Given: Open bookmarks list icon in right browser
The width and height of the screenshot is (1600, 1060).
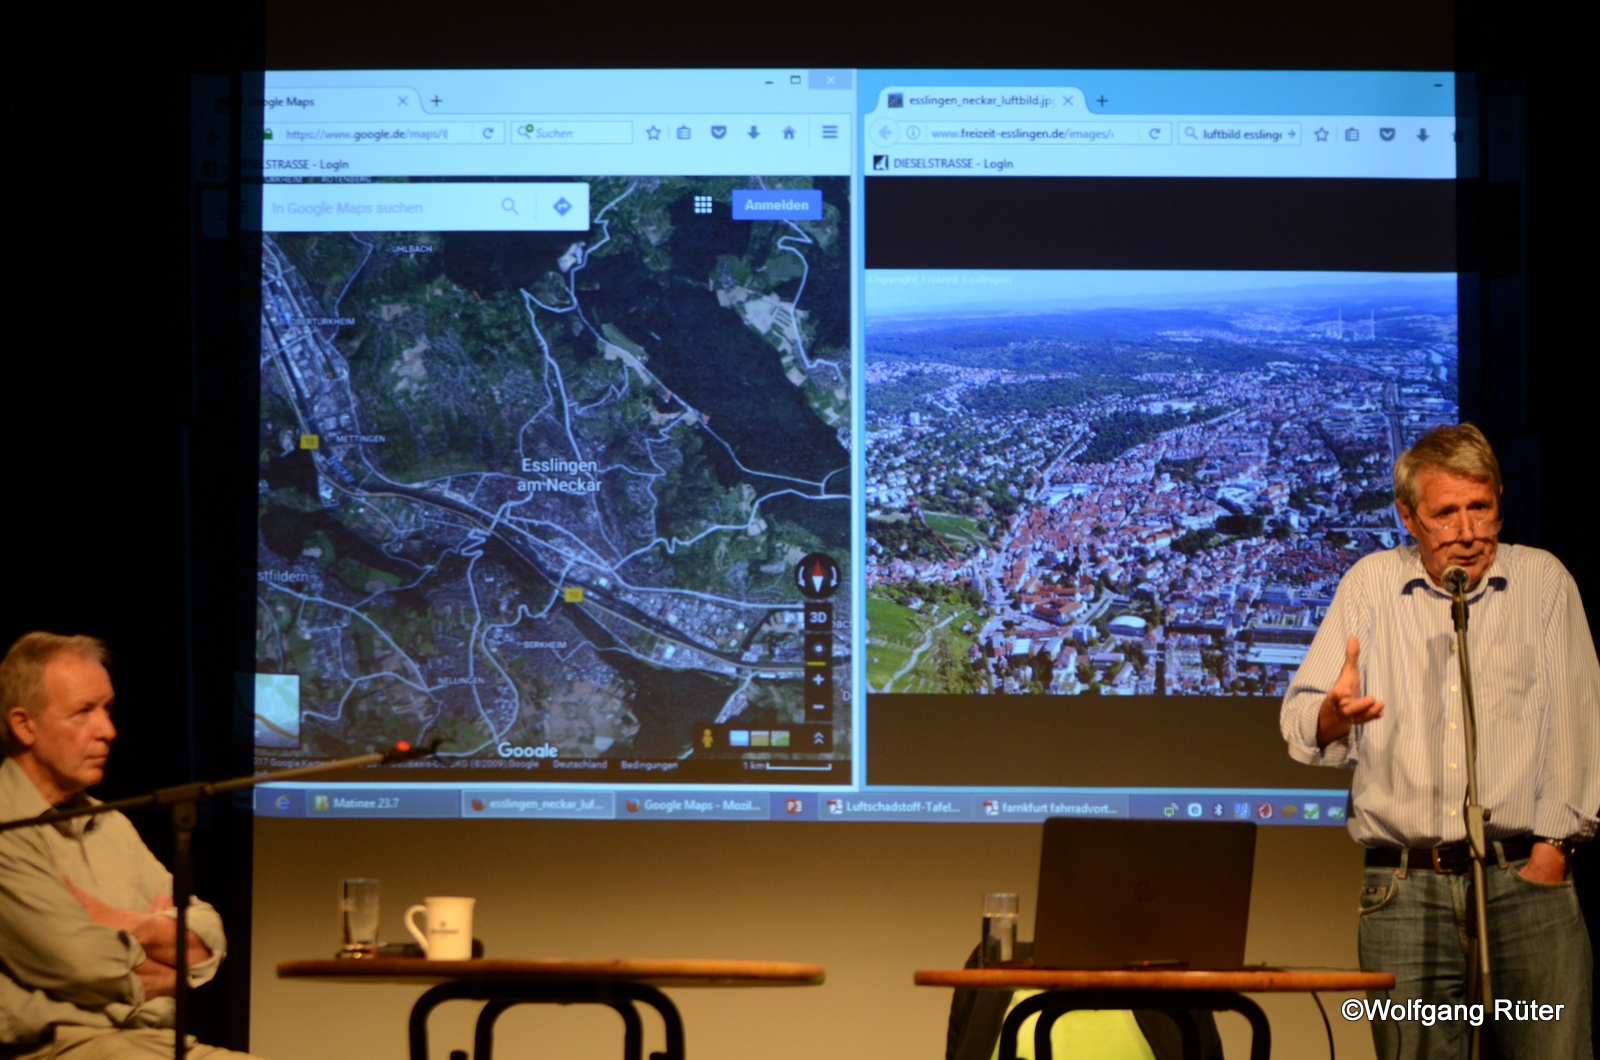Looking at the screenshot, I should (x=1352, y=134).
